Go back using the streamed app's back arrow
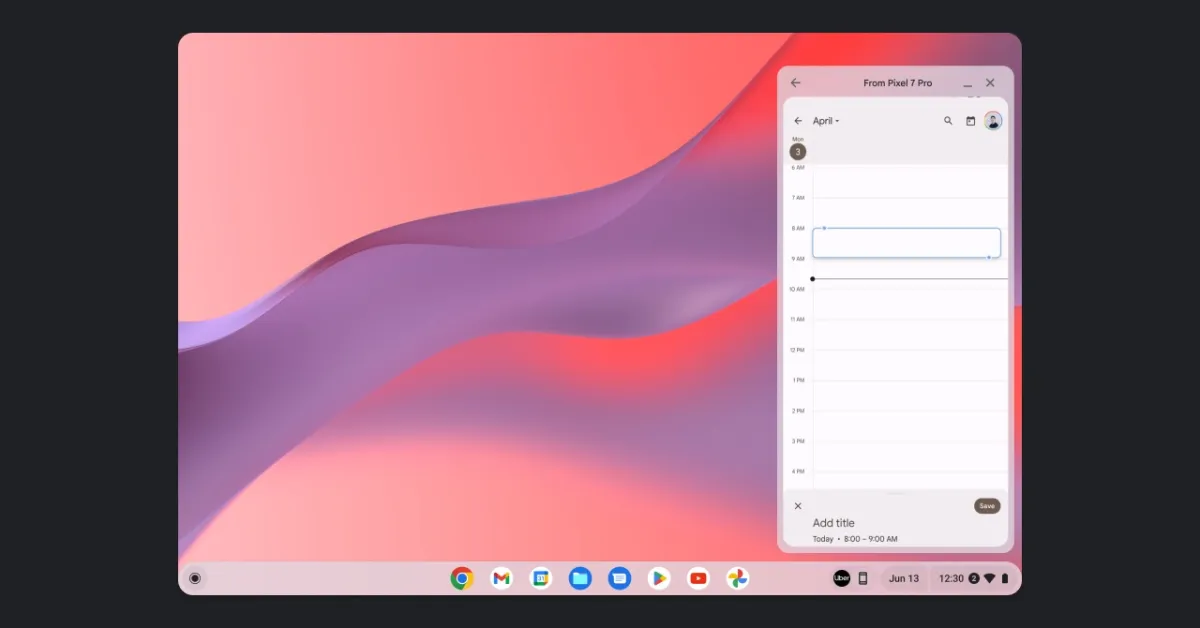The width and height of the screenshot is (1200, 628). pos(795,83)
